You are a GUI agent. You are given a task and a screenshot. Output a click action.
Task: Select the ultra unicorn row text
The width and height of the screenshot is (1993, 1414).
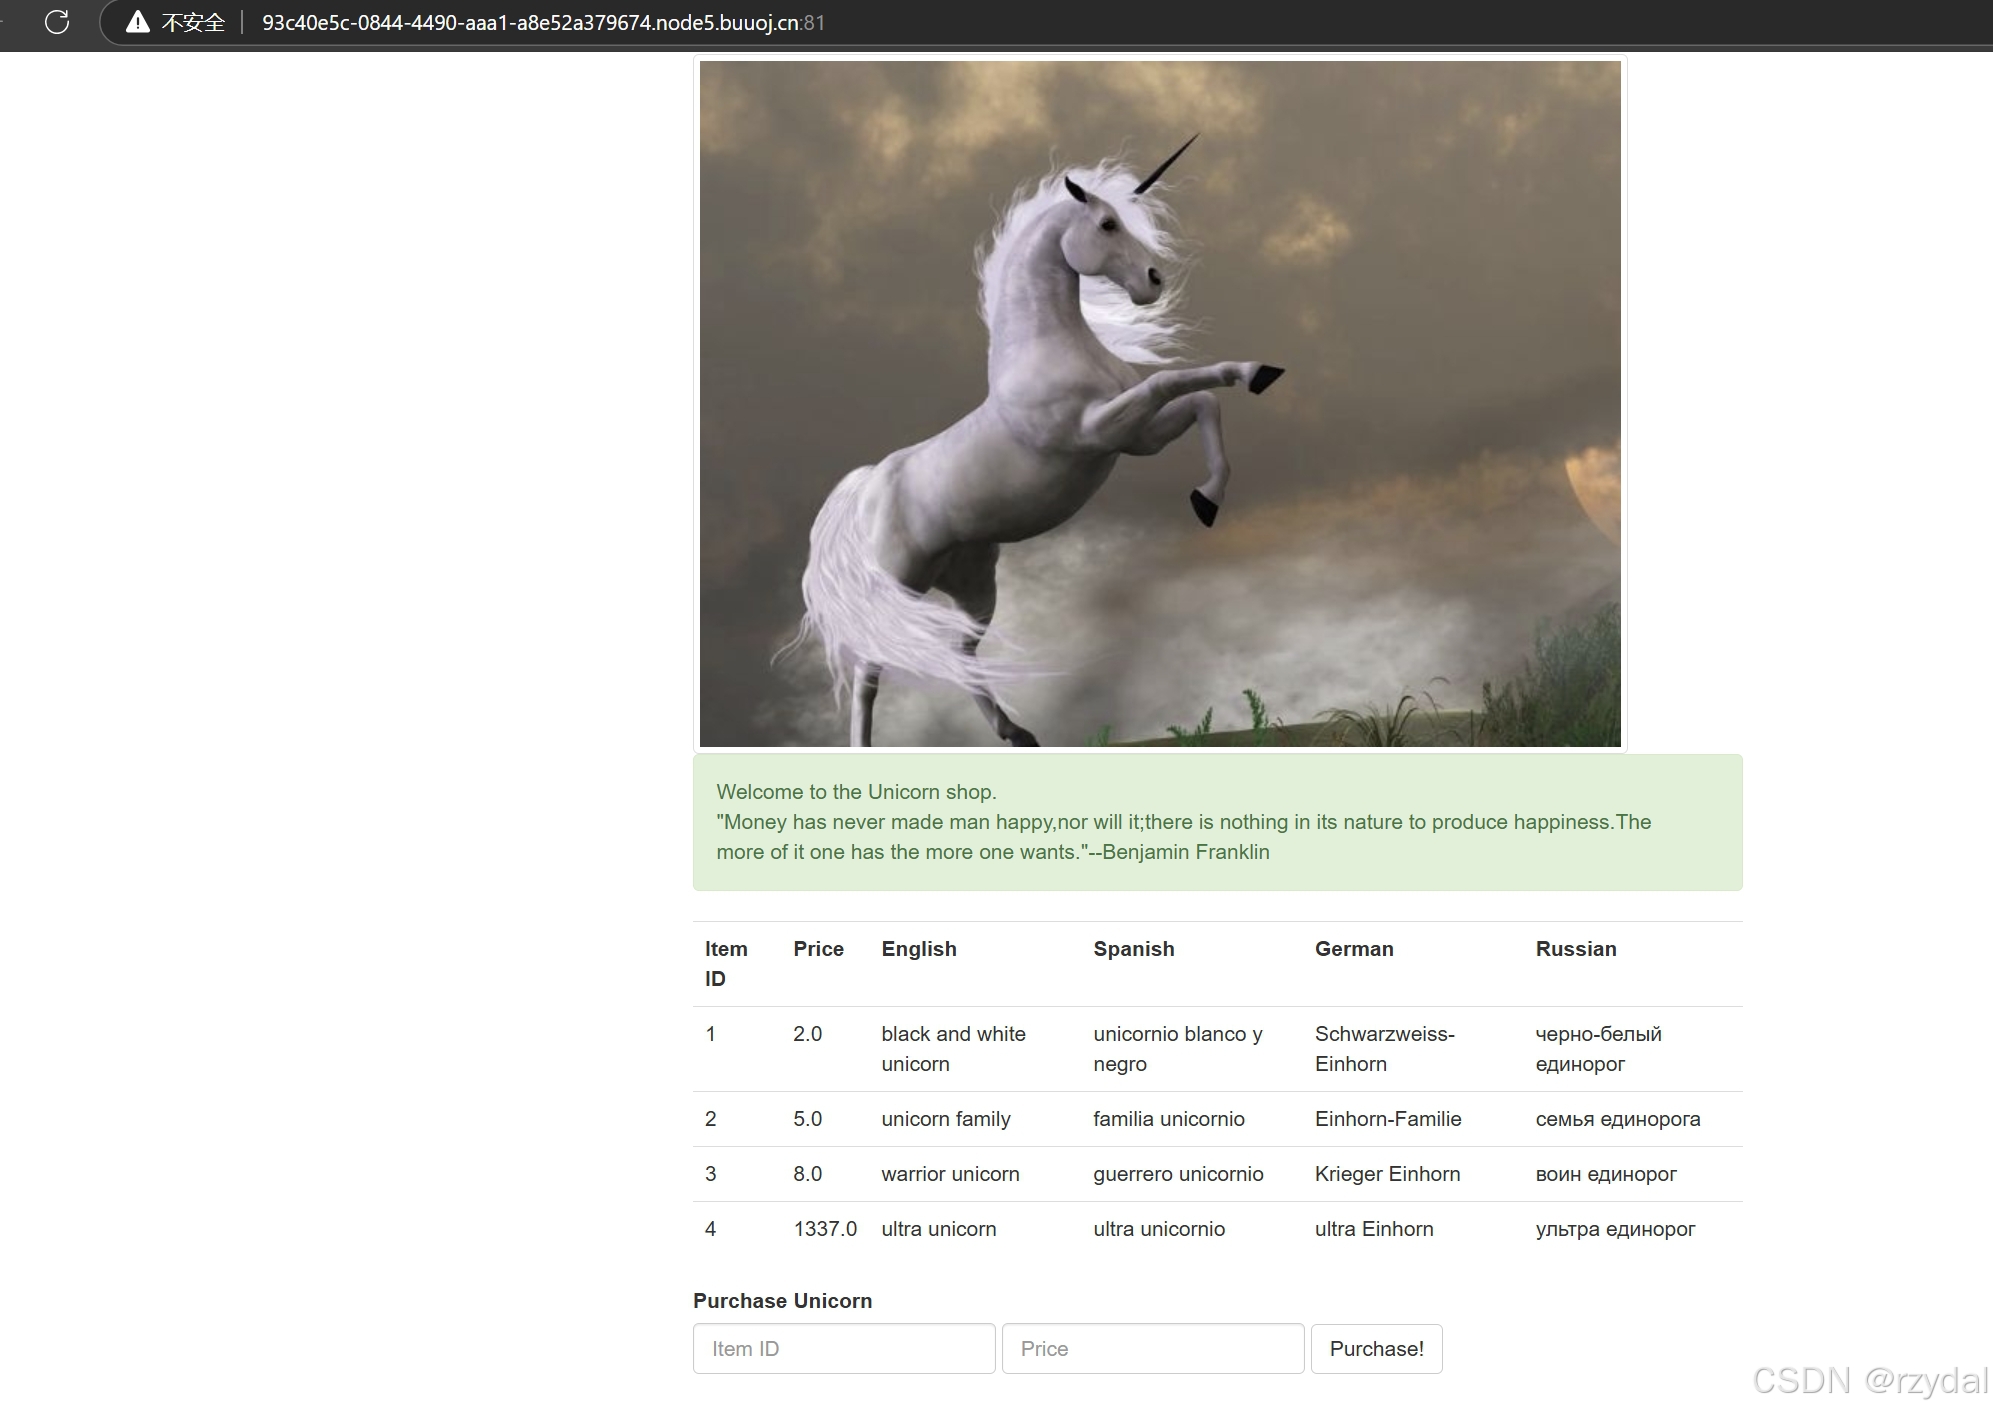[x=938, y=1228]
